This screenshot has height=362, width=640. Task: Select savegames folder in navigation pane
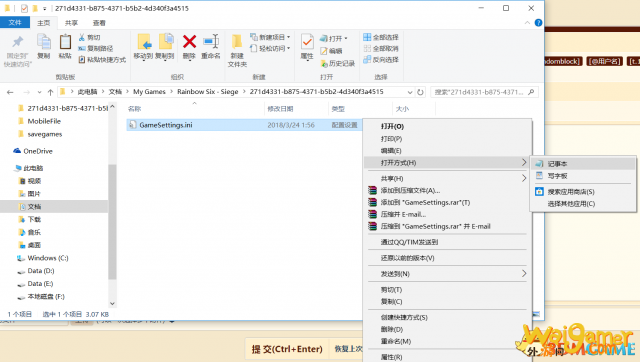point(44,134)
